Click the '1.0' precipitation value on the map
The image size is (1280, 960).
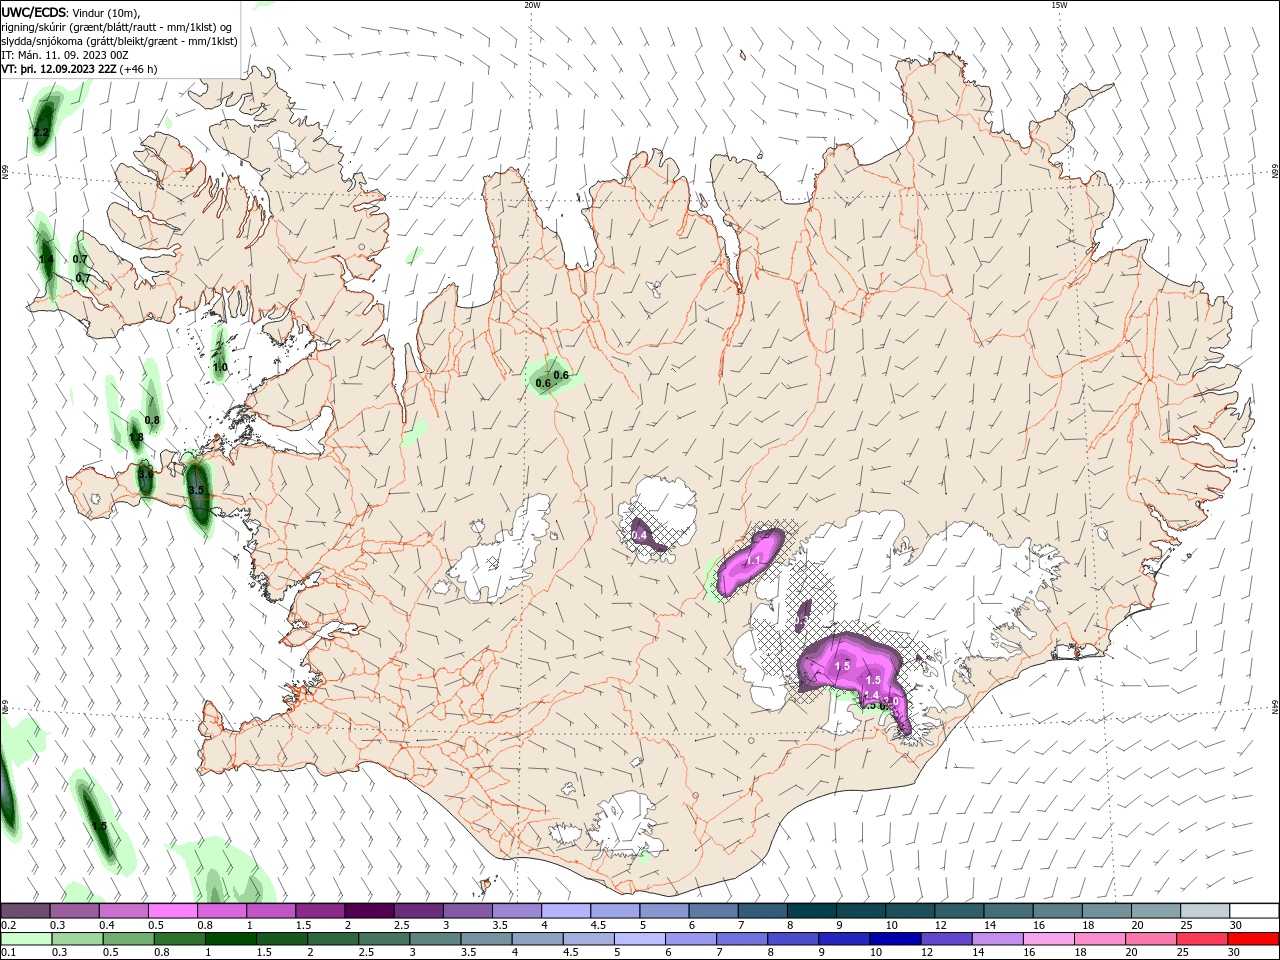click(x=220, y=367)
